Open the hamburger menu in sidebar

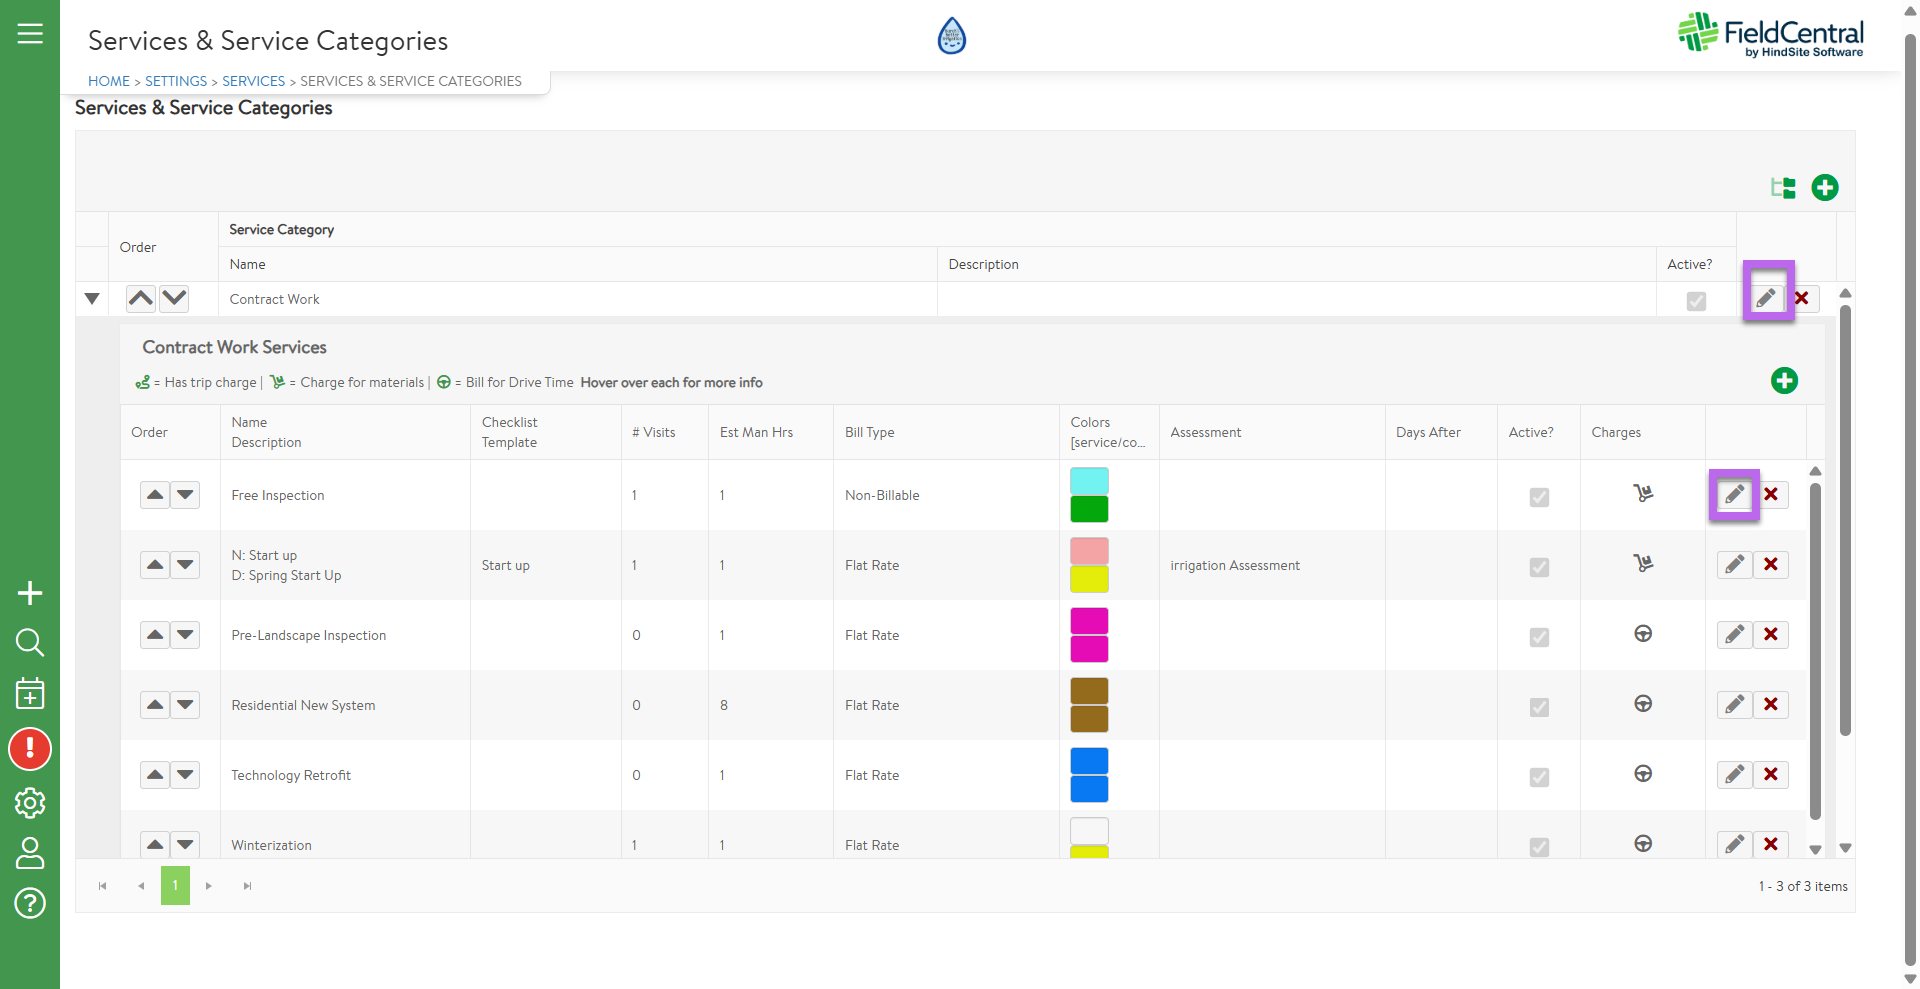(30, 34)
